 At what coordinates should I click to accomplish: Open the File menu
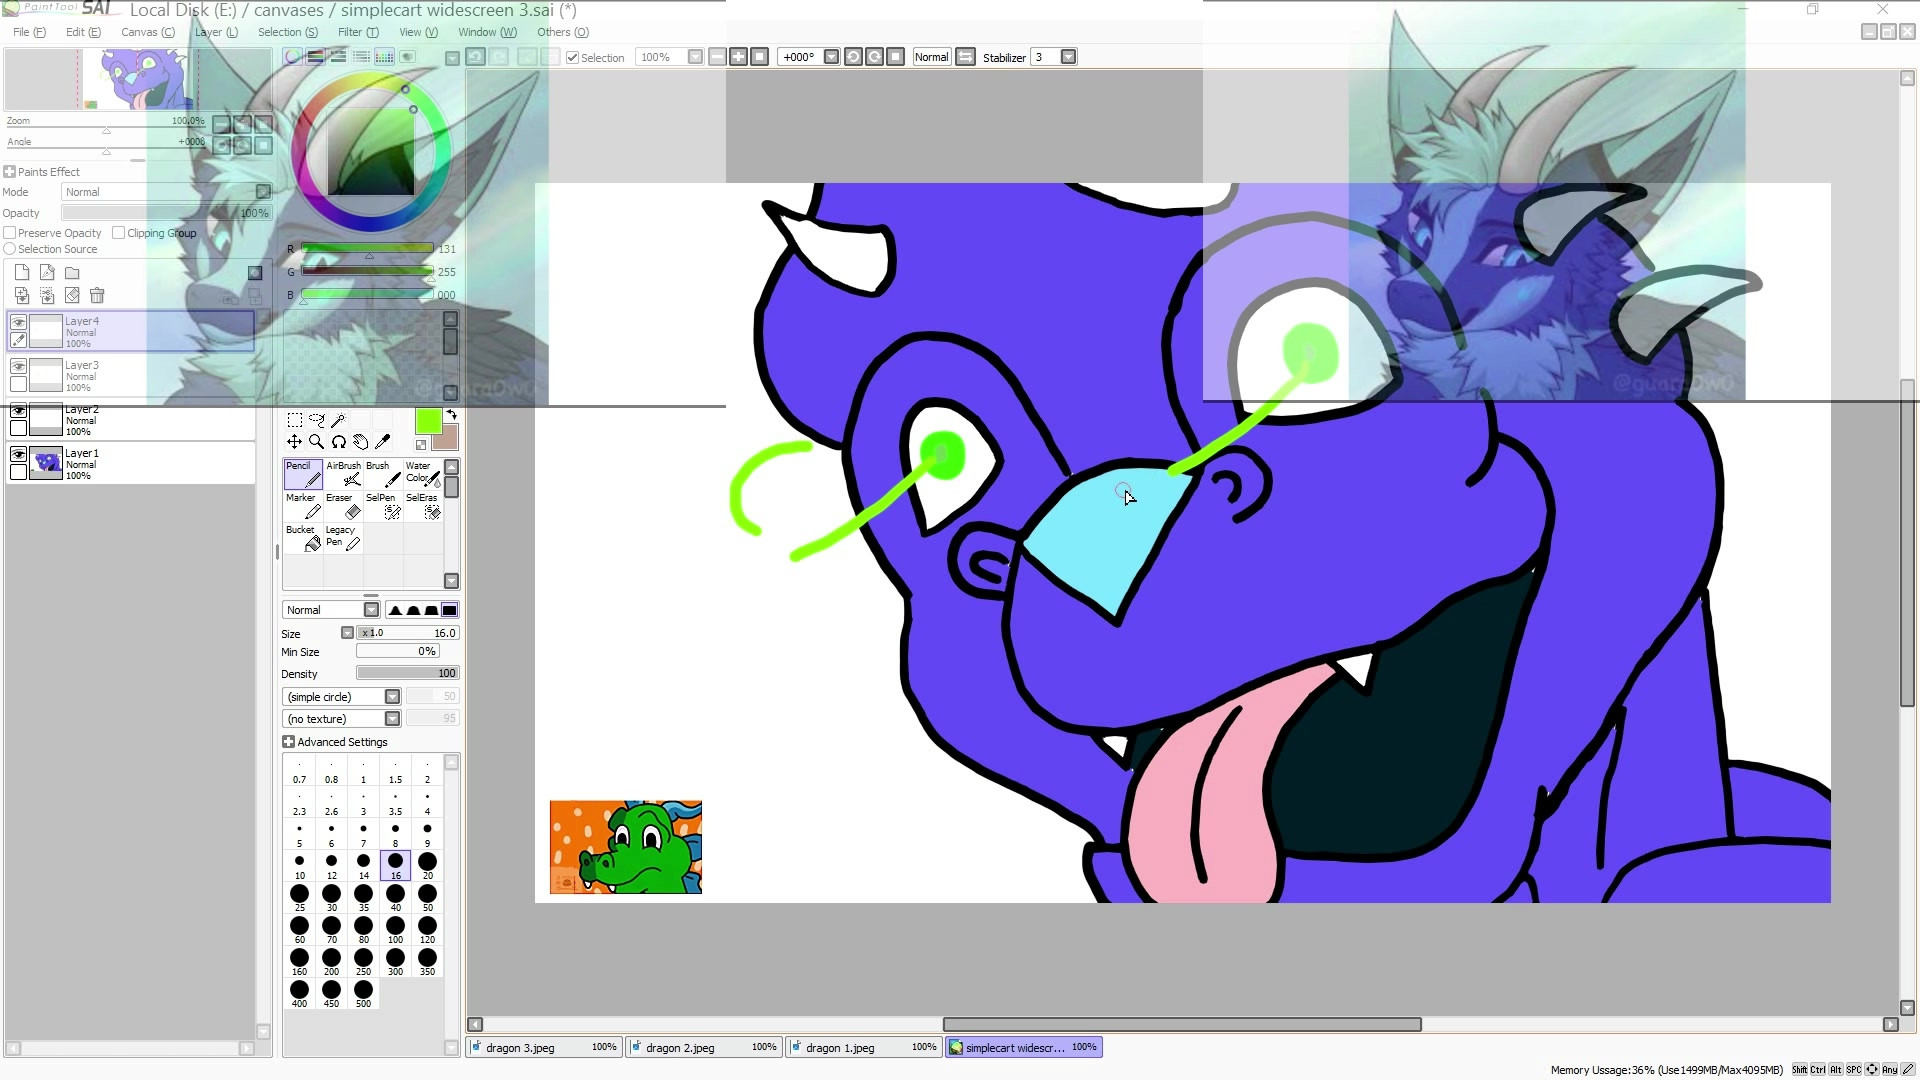29,32
